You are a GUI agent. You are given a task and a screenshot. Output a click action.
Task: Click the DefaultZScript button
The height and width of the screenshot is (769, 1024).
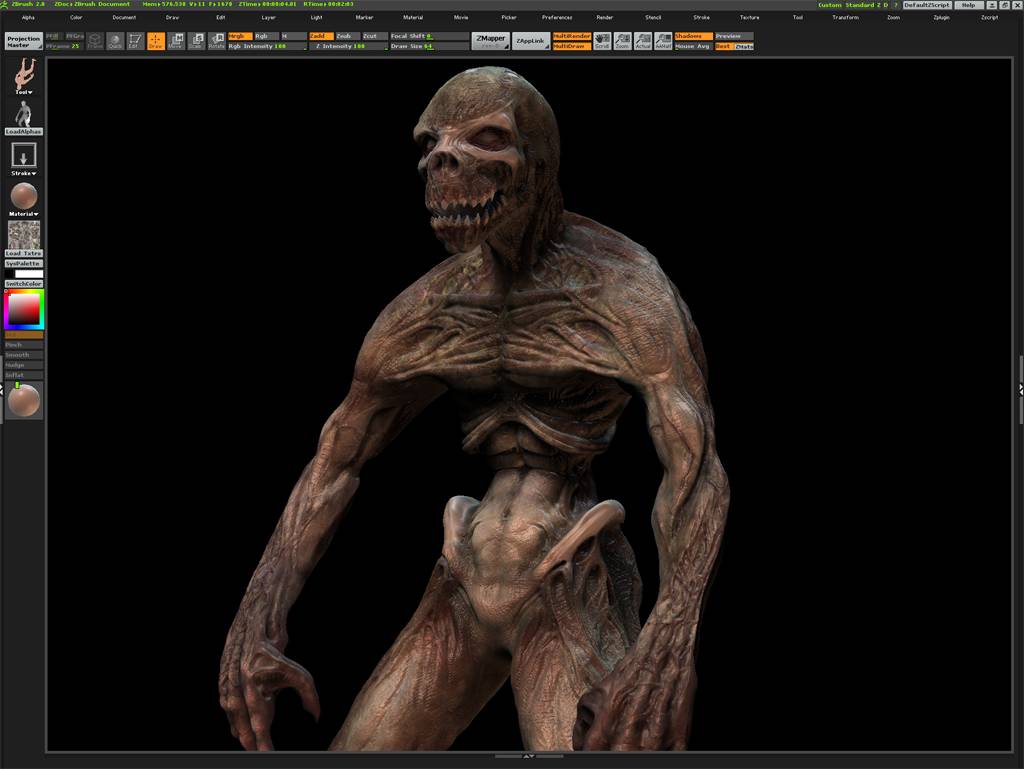coord(927,5)
